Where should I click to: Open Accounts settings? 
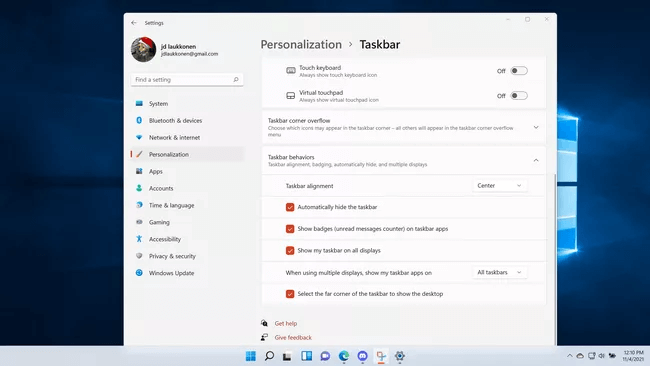pos(187,188)
